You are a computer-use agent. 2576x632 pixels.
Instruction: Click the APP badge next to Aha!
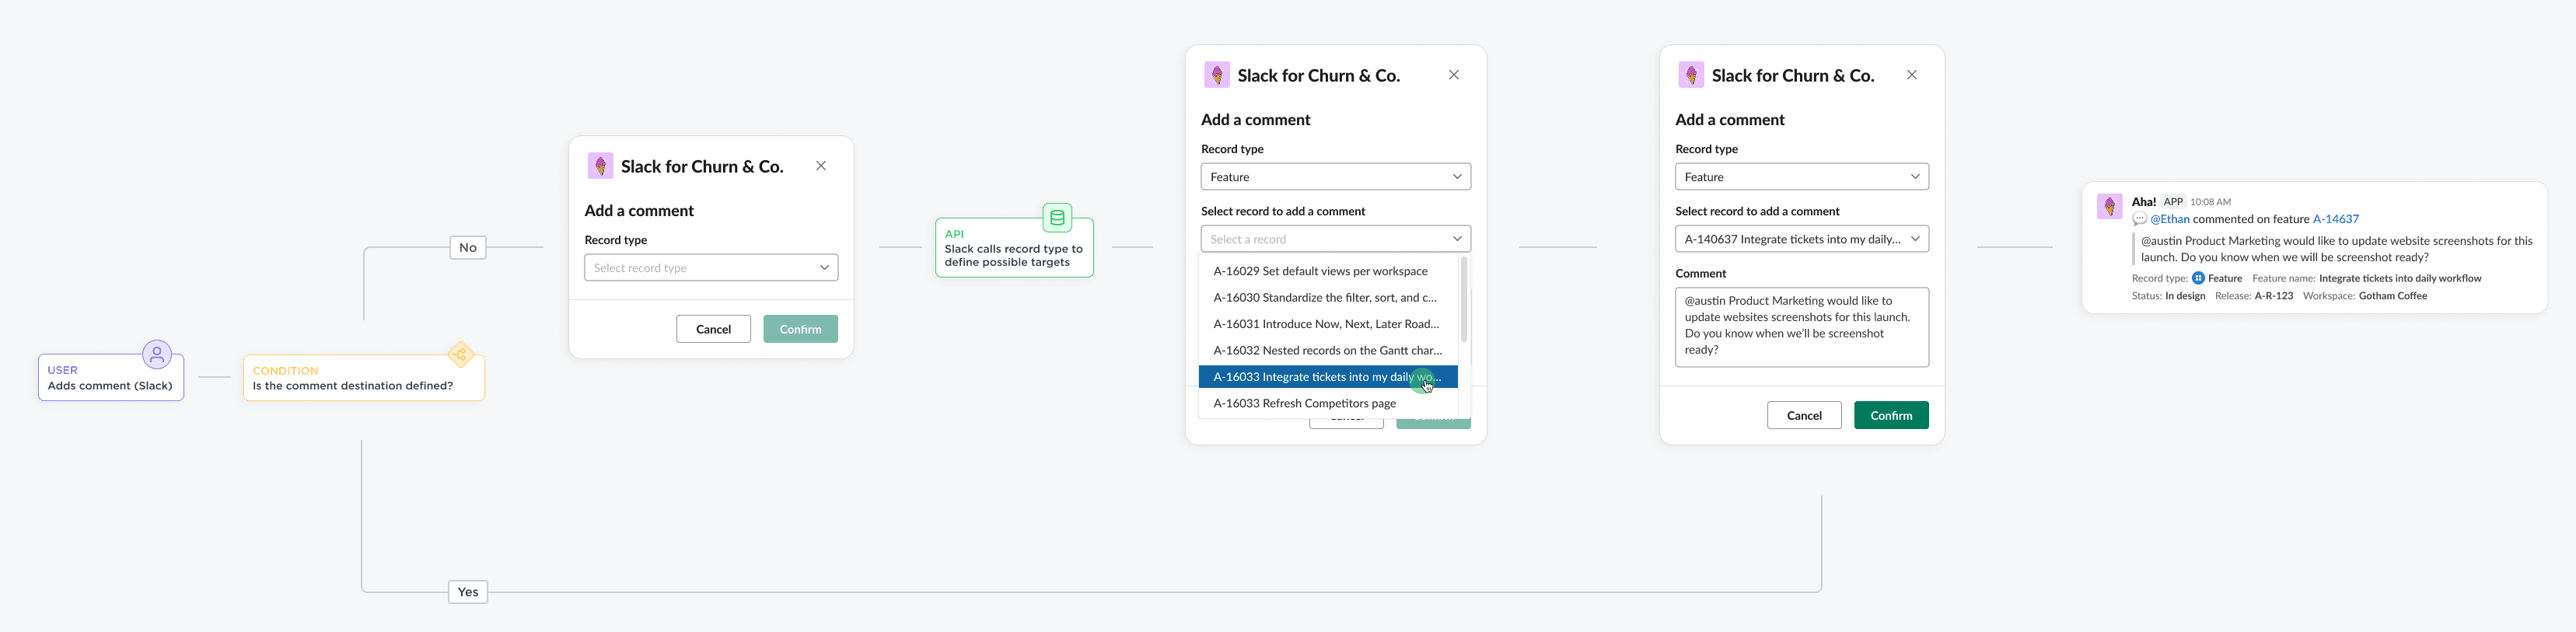(2173, 201)
